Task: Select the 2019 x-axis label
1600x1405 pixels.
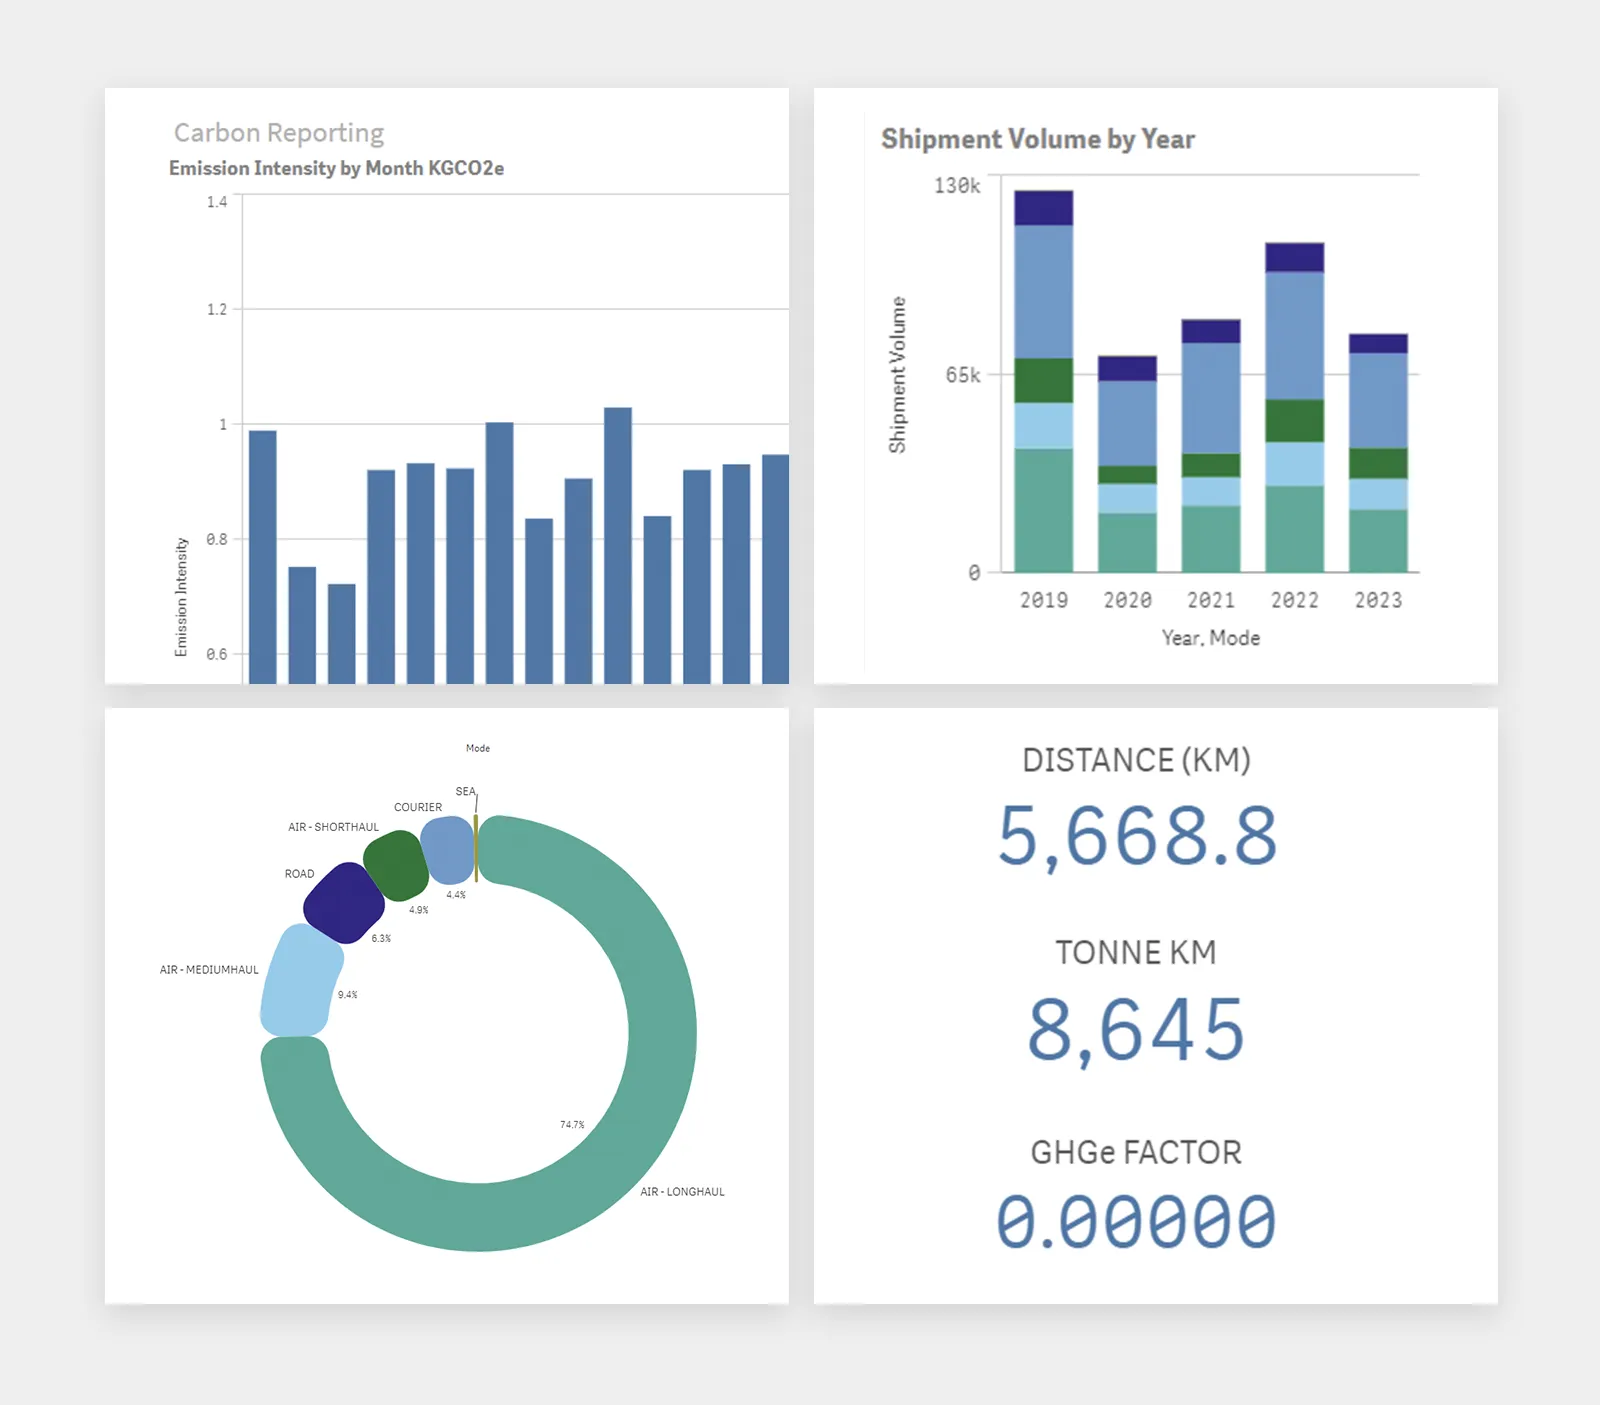Action: click(1044, 600)
